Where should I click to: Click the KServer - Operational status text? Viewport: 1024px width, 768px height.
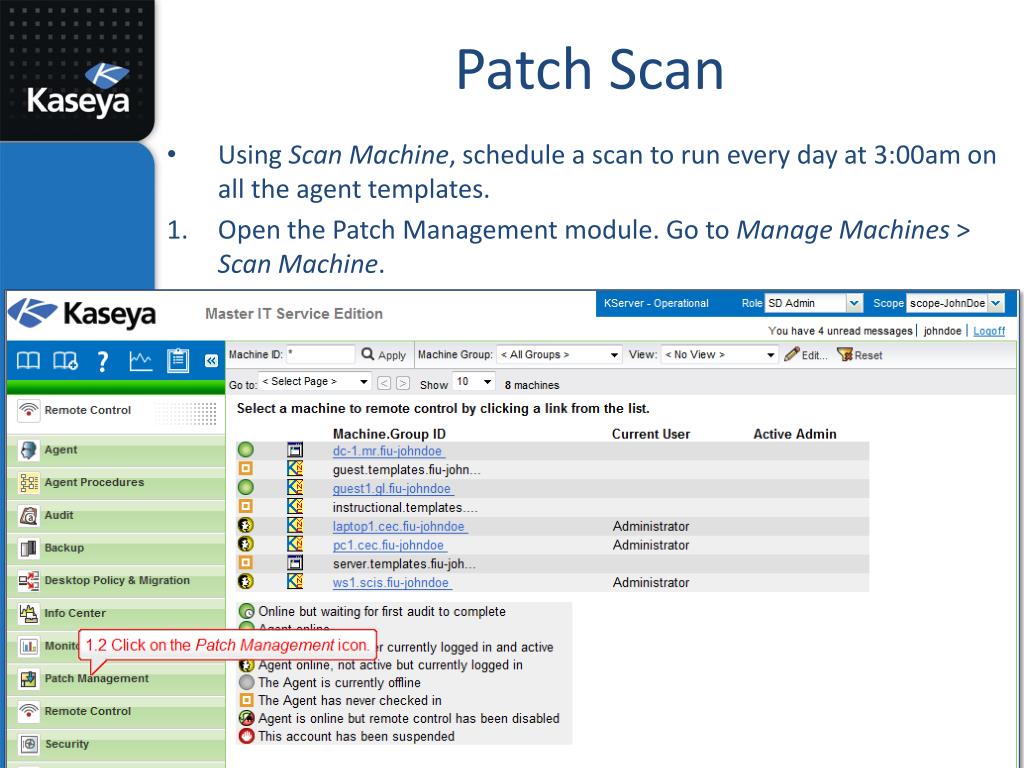tap(656, 303)
